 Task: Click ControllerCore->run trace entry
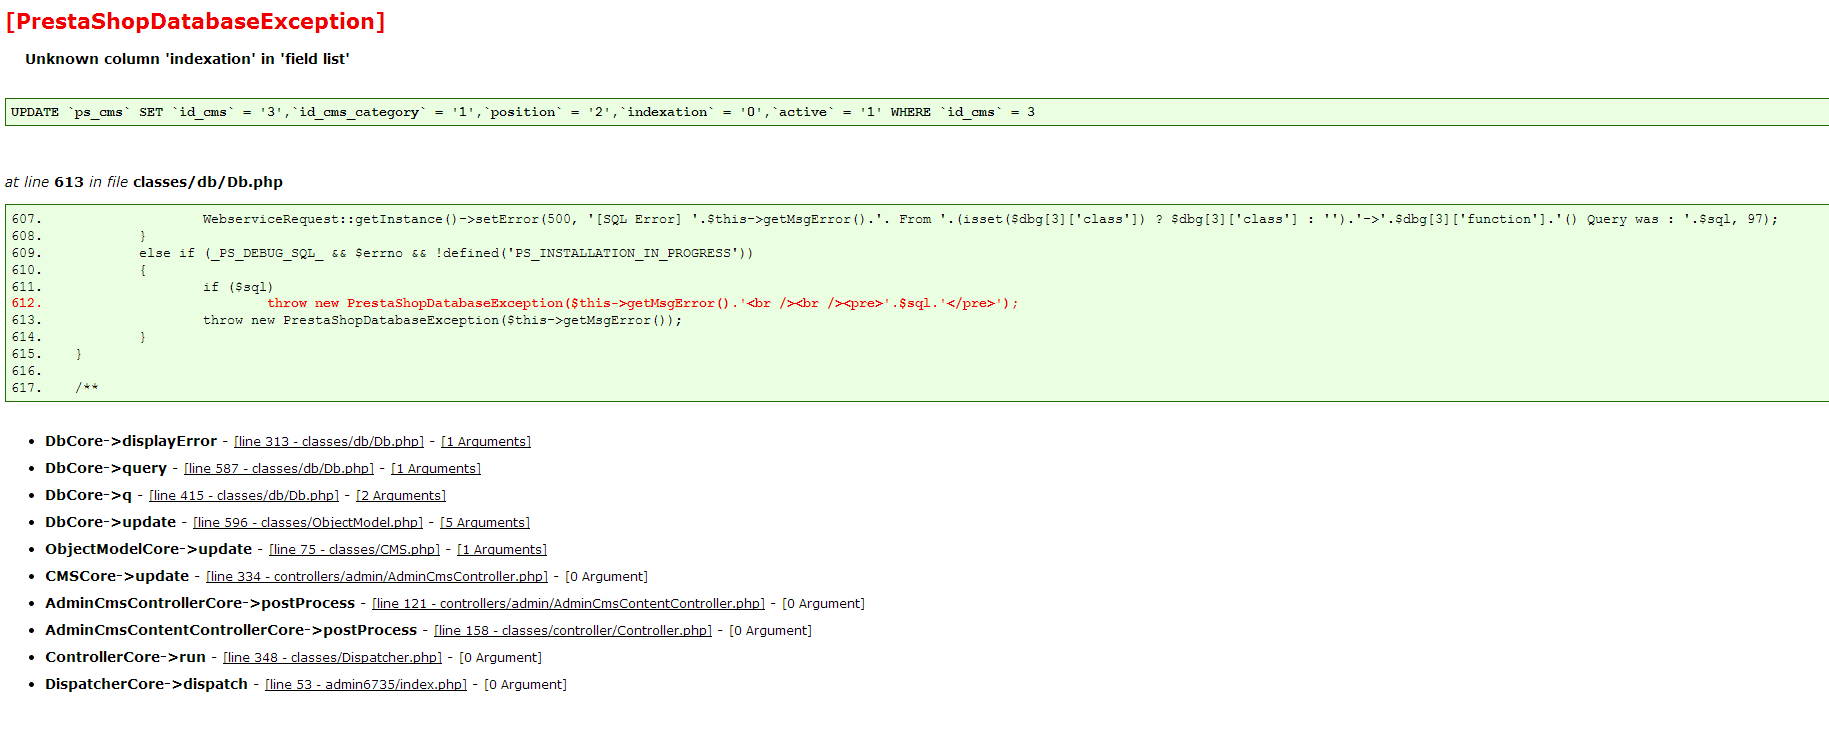pyautogui.click(x=125, y=657)
